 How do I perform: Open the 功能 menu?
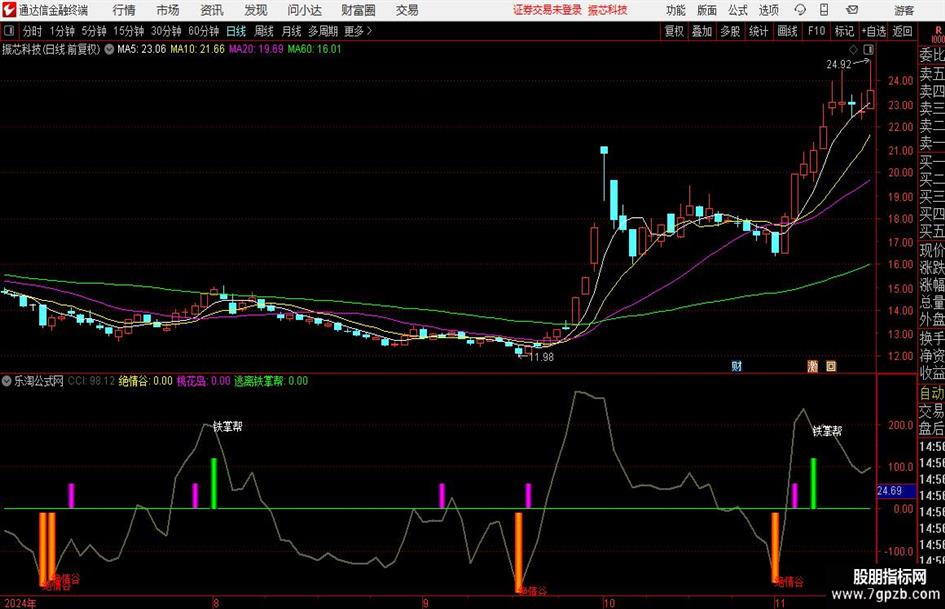676,10
